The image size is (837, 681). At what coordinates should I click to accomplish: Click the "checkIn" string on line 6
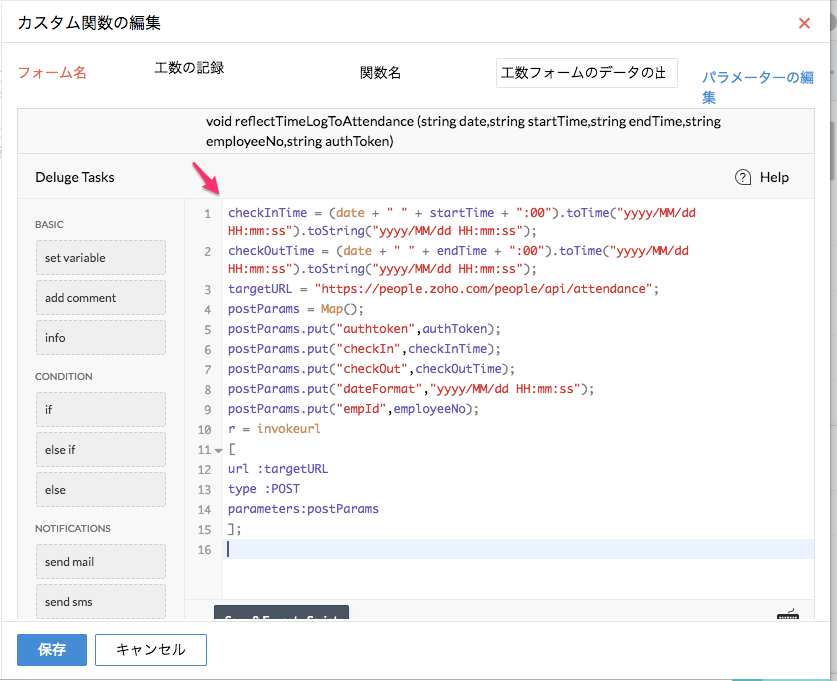point(369,349)
